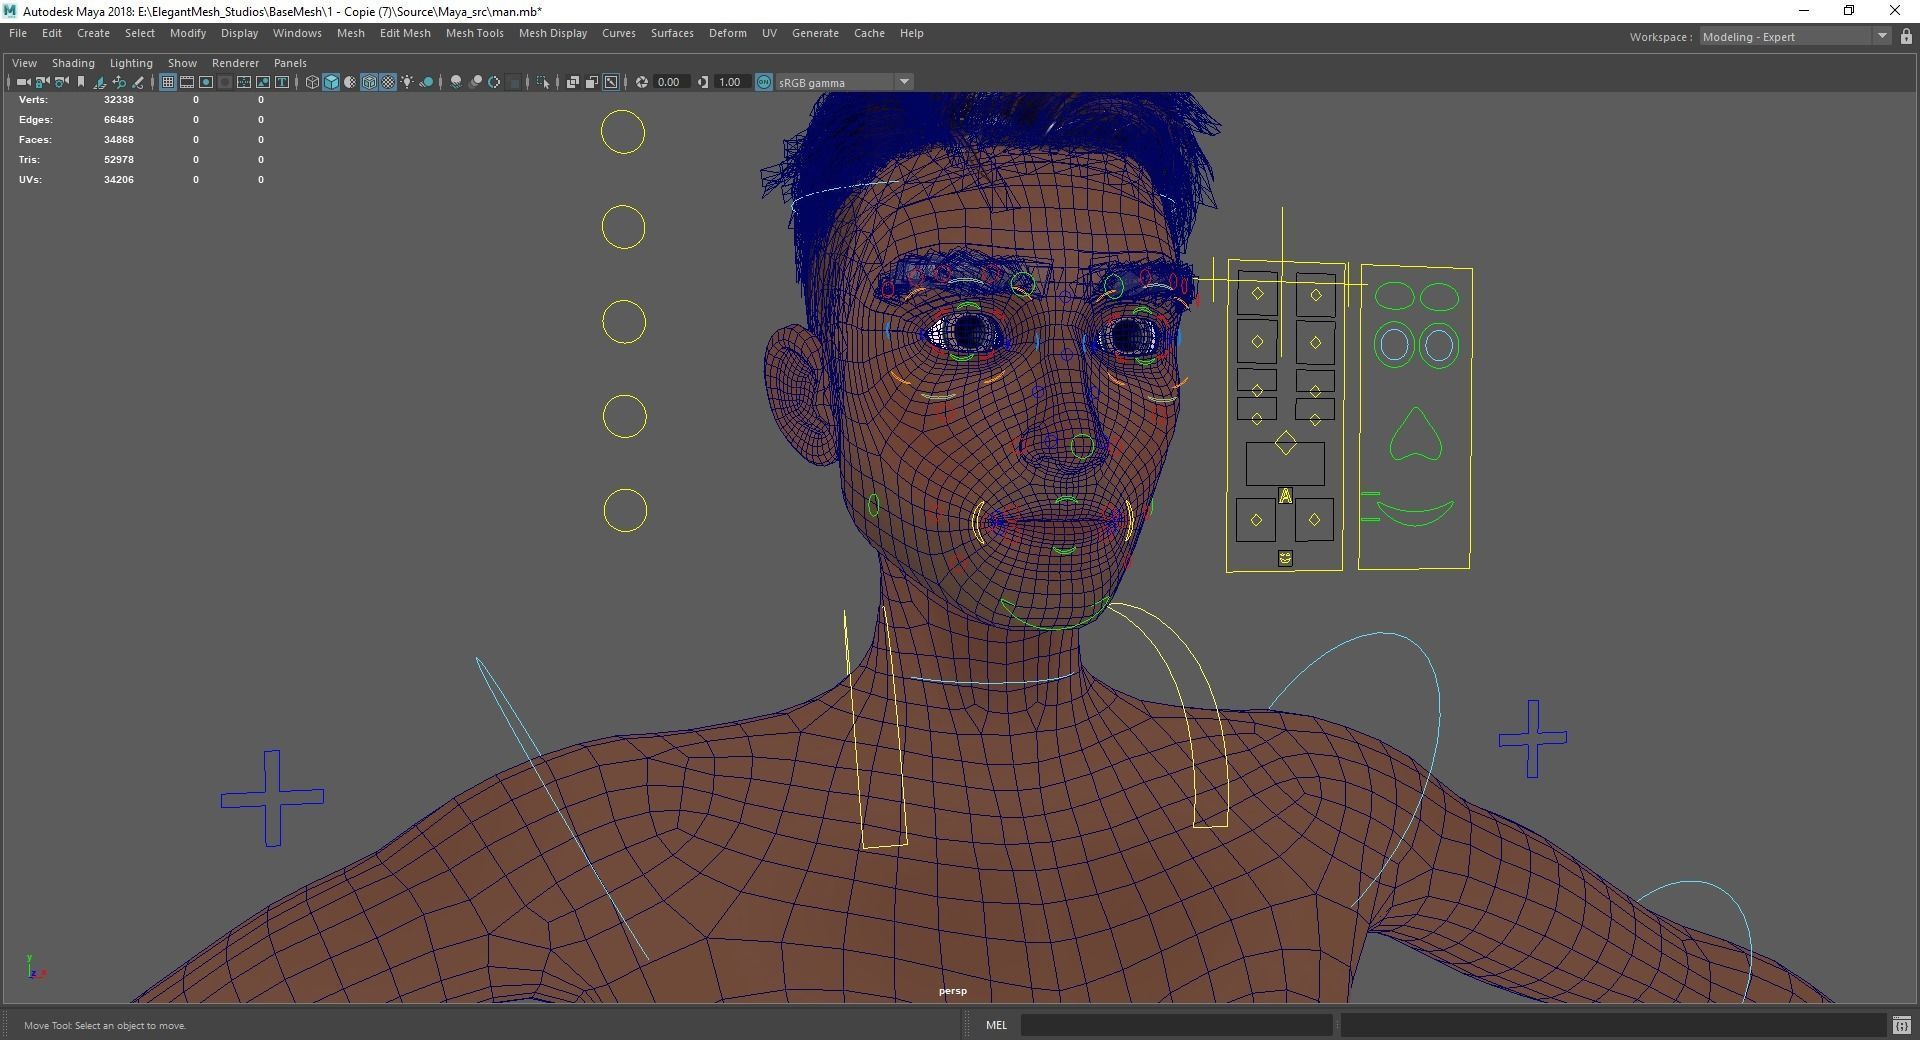Screen dimensions: 1920x1040
Task: Click the Tris count value 52978
Action: tap(118, 159)
